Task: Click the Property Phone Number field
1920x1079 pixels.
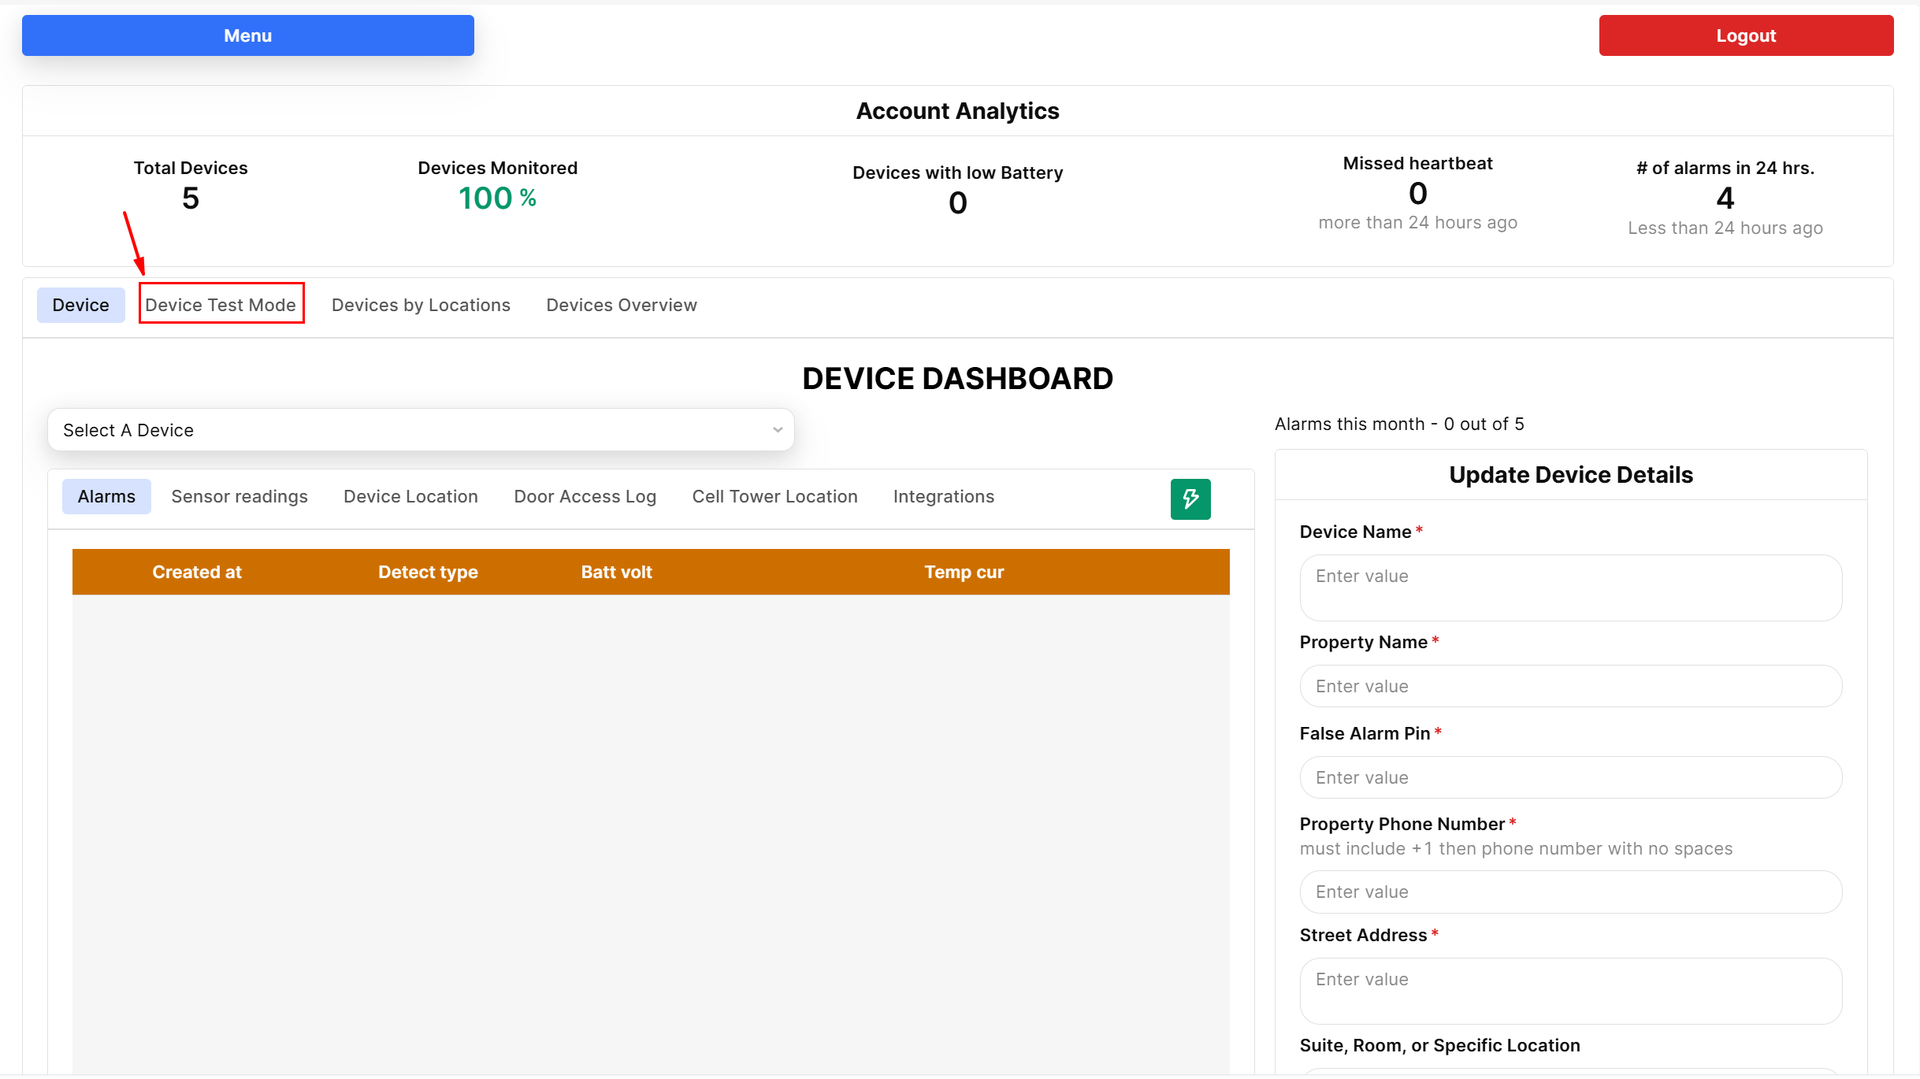Action: [x=1570, y=892]
